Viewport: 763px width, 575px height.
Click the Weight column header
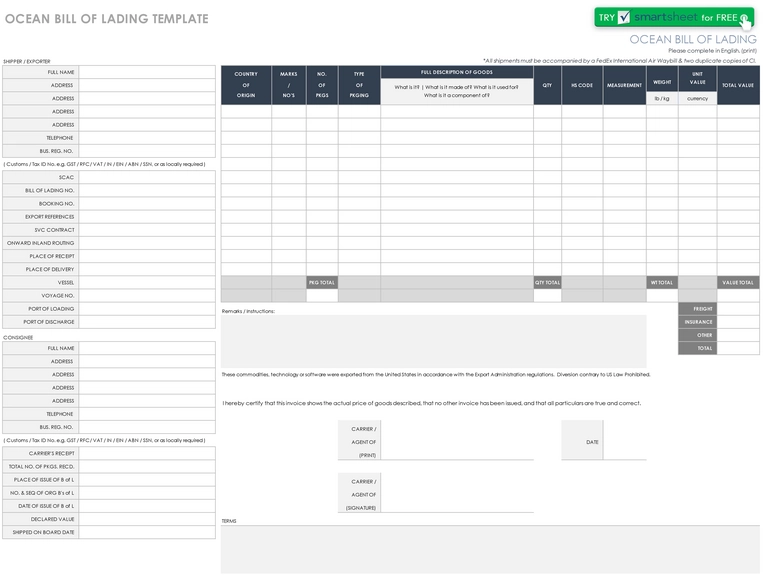point(662,79)
